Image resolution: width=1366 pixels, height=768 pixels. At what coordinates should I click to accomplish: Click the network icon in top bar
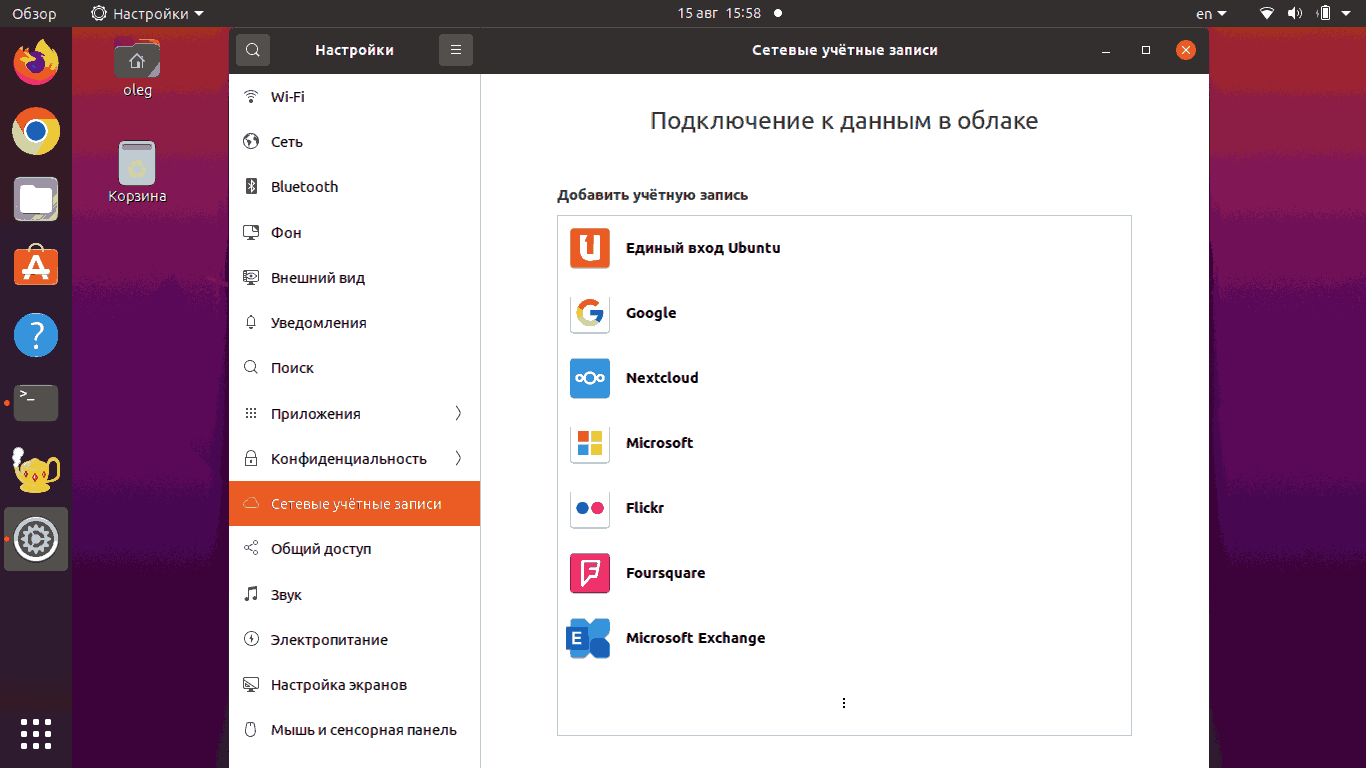coord(1267,14)
